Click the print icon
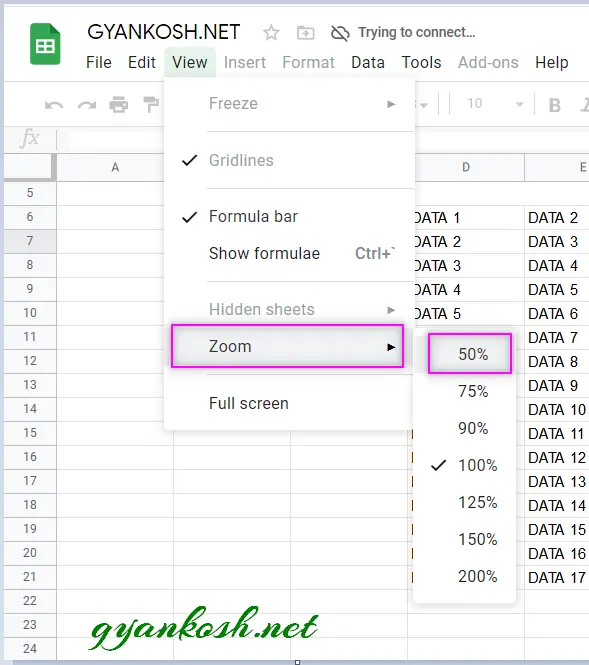This screenshot has width=589, height=665. (119, 104)
